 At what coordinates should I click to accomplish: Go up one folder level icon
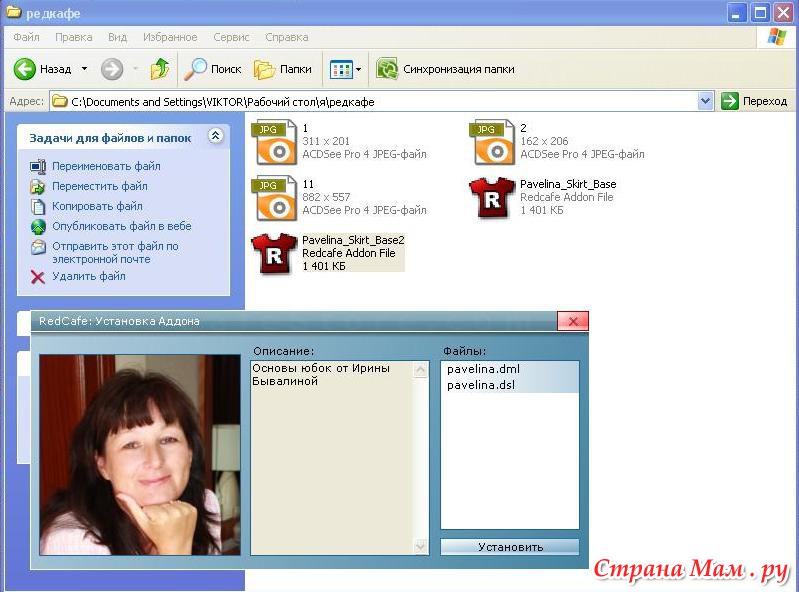click(x=160, y=69)
